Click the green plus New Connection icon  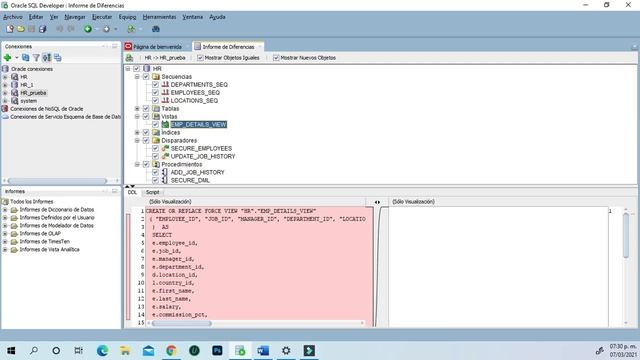pyautogui.click(x=7, y=58)
